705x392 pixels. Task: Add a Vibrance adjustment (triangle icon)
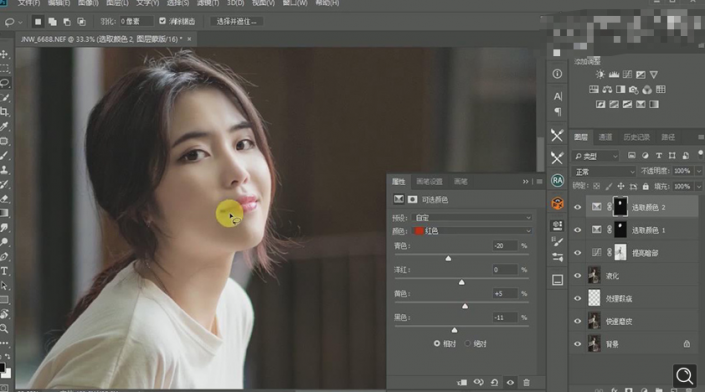click(654, 75)
